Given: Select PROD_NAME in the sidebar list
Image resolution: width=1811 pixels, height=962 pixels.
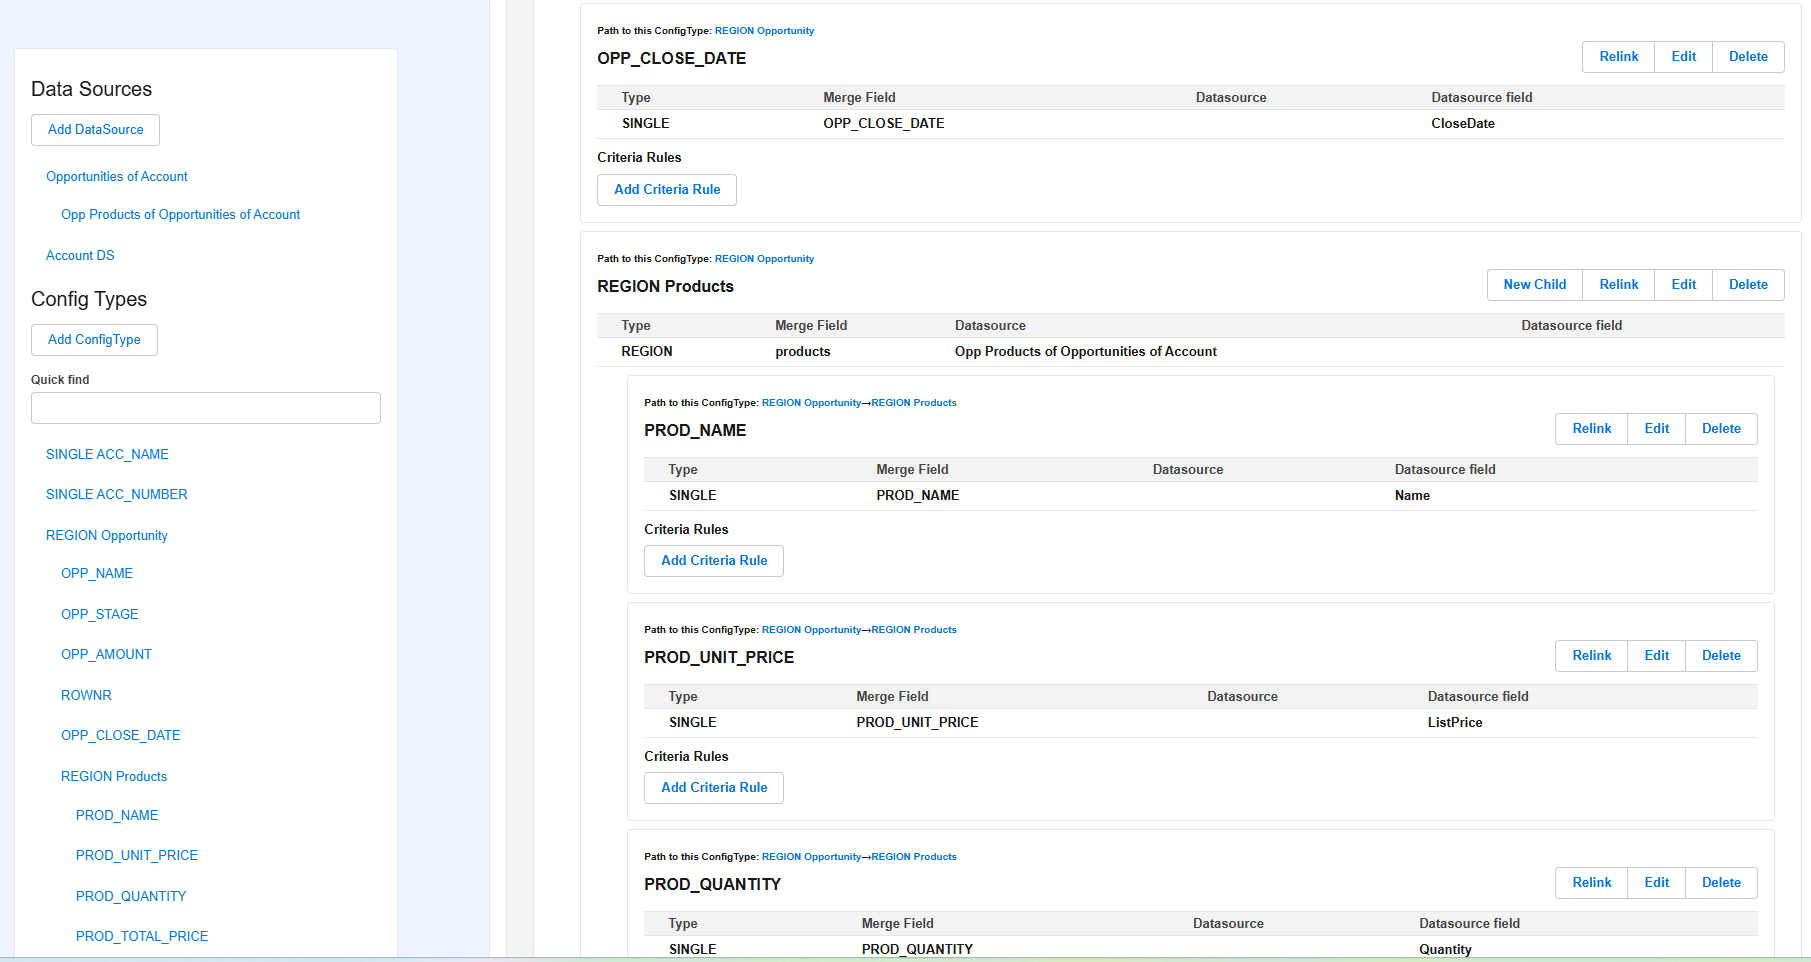Looking at the screenshot, I should [117, 816].
